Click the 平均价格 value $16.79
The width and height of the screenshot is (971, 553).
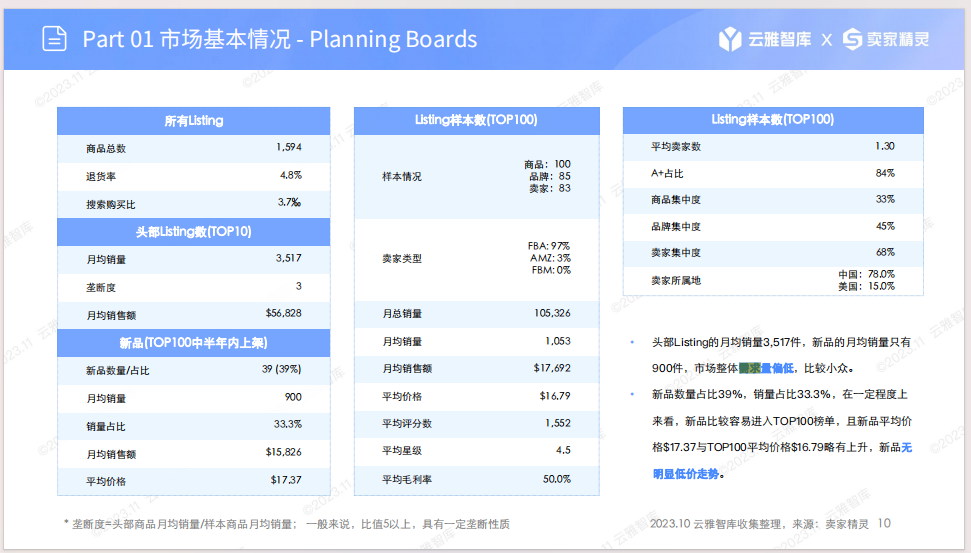[555, 396]
